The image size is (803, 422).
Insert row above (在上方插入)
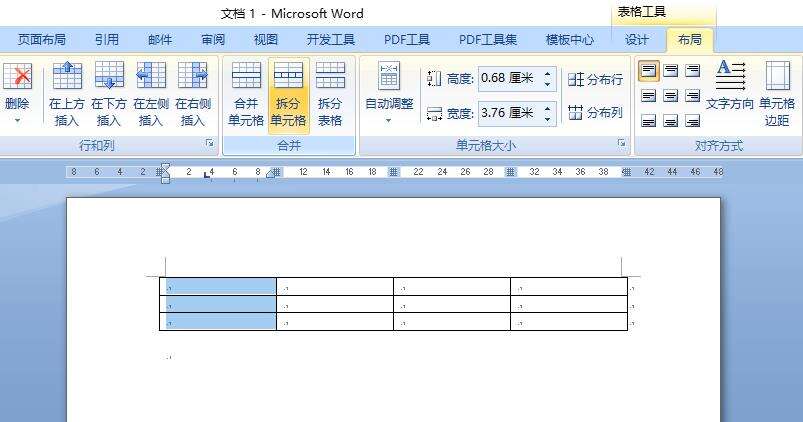tap(67, 93)
